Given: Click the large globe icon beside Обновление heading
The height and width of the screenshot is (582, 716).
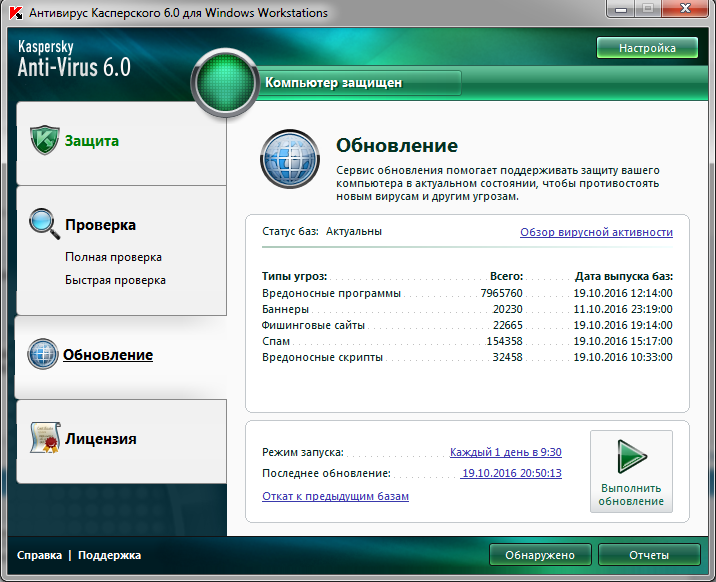Looking at the screenshot, I should (x=289, y=158).
